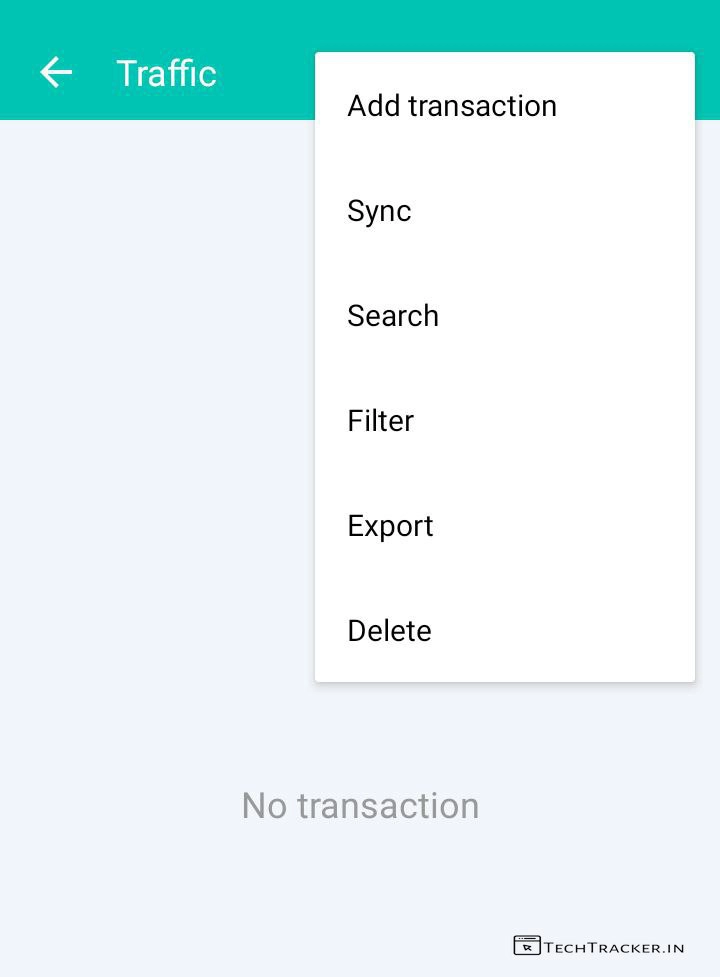Viewport: 720px width, 977px height.
Task: Choose Delete from the menu
Action: pyautogui.click(x=389, y=631)
